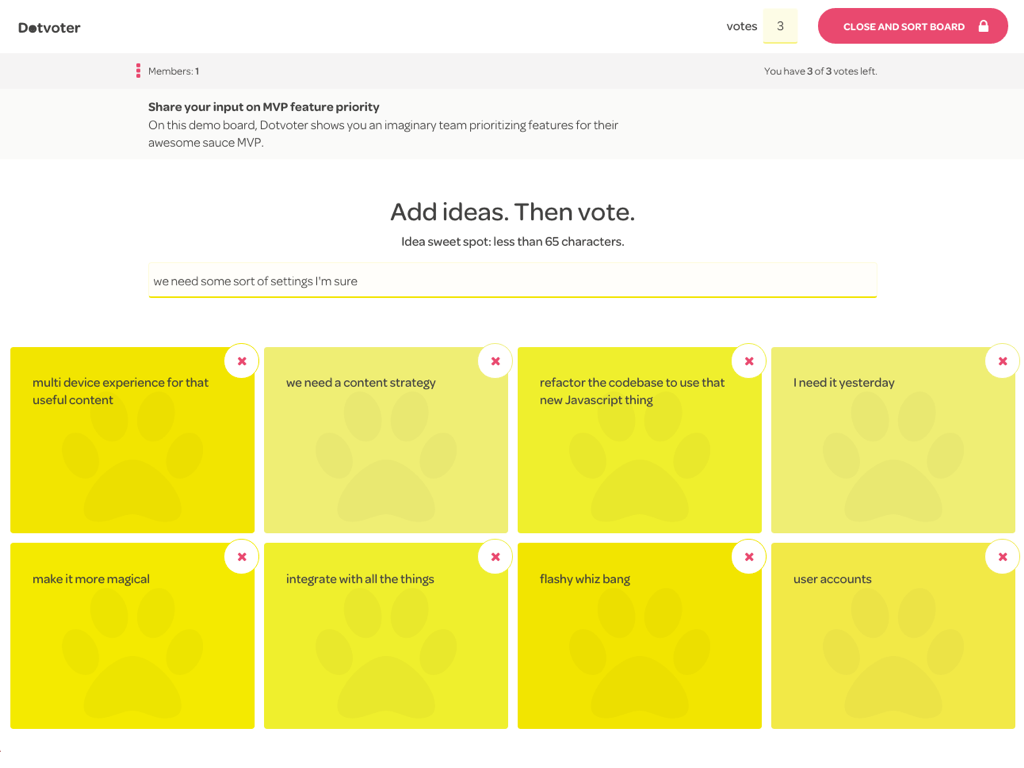This screenshot has width=1024, height=768.
Task: Delete the "flashy whiz bang" idea card
Action: (x=748, y=557)
